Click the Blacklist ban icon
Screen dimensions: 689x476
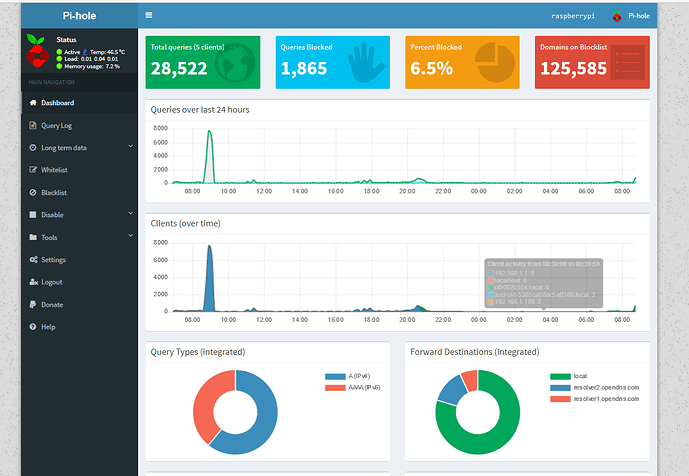(33, 192)
